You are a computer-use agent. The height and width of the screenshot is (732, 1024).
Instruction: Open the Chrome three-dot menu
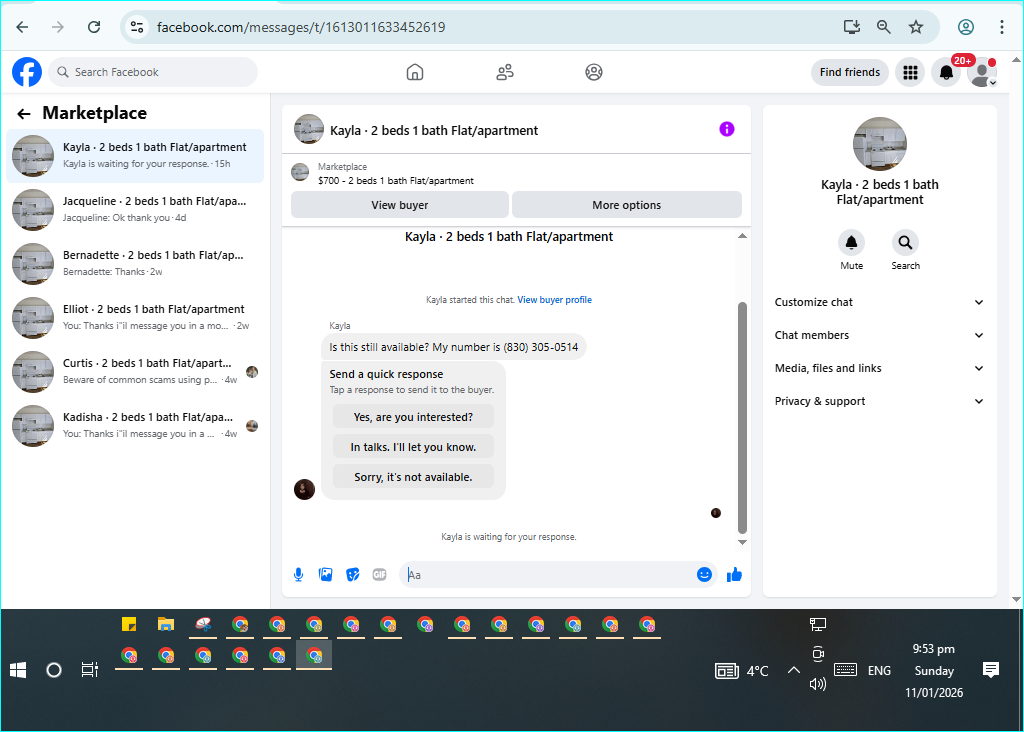click(x=1002, y=27)
